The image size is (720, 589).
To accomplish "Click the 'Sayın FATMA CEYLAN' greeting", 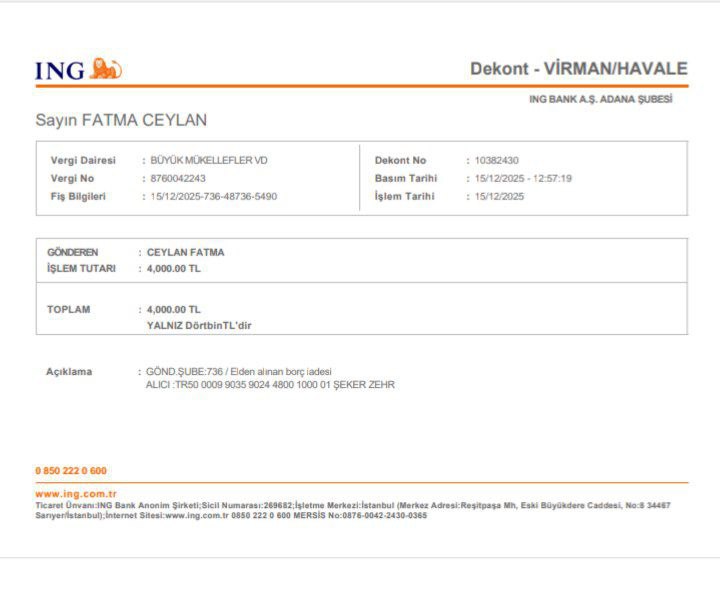I will pos(121,120).
